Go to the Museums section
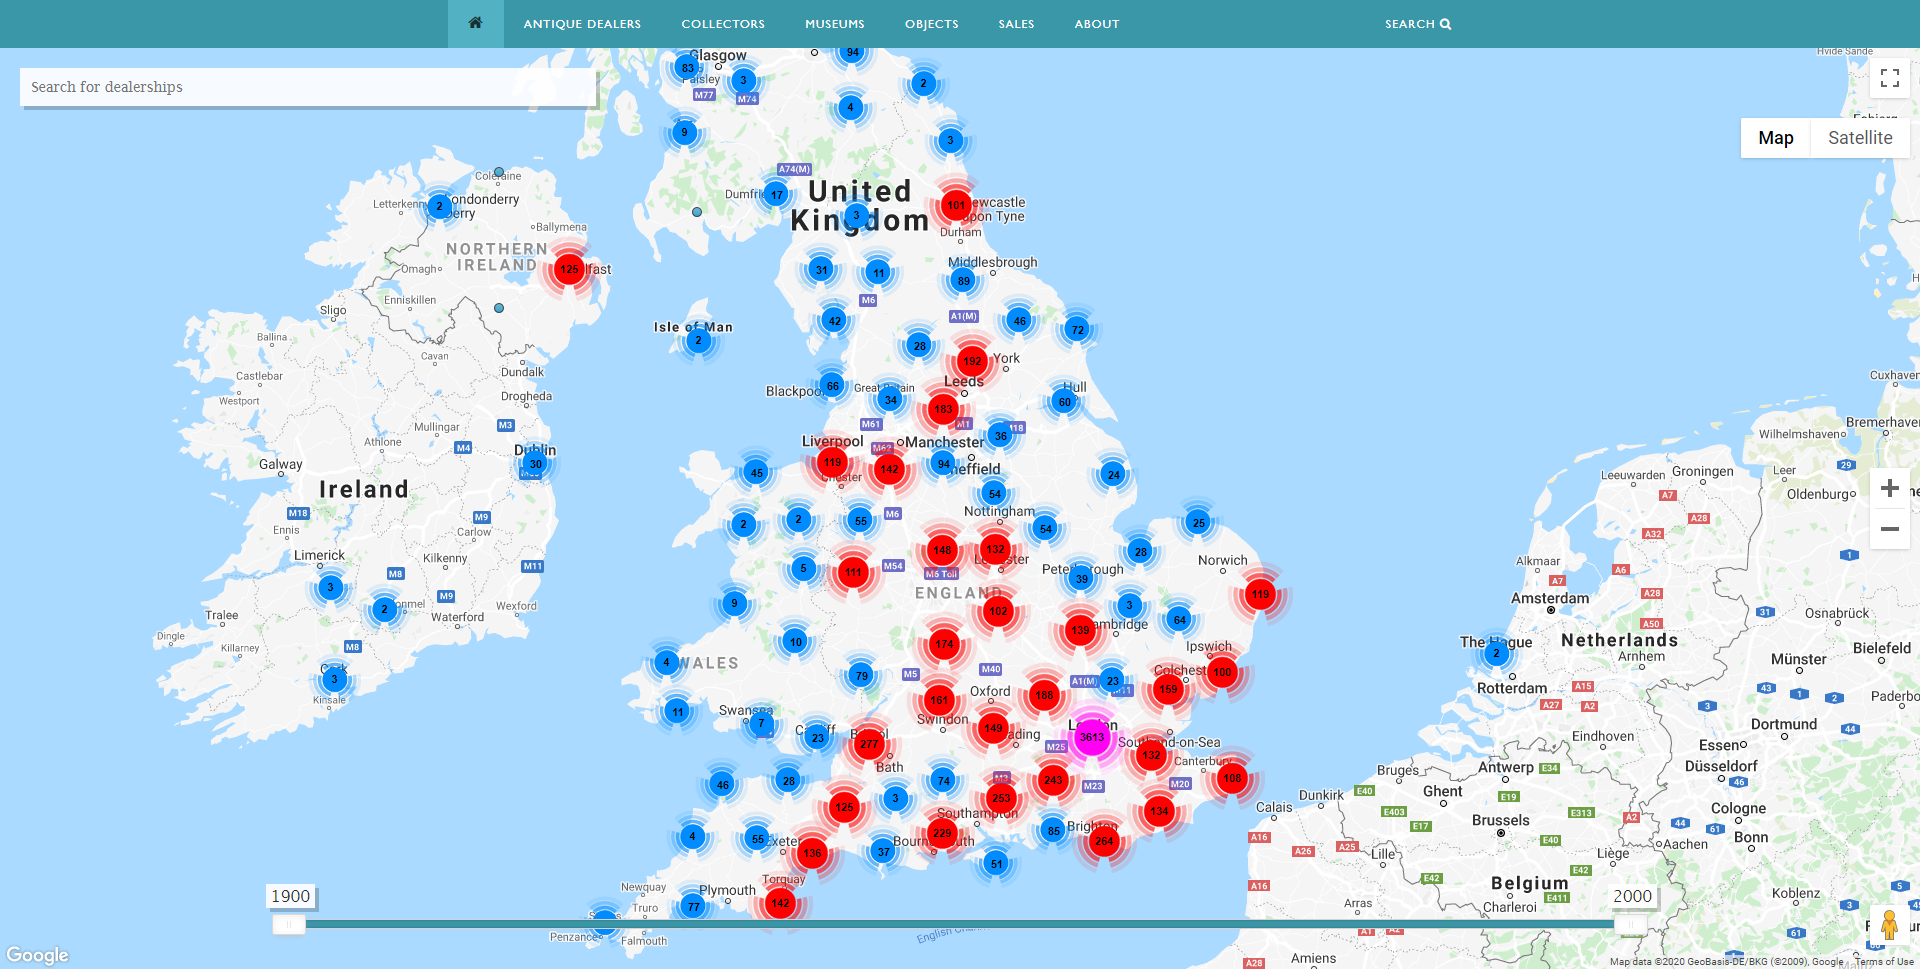The width and height of the screenshot is (1920, 969). 834,24
